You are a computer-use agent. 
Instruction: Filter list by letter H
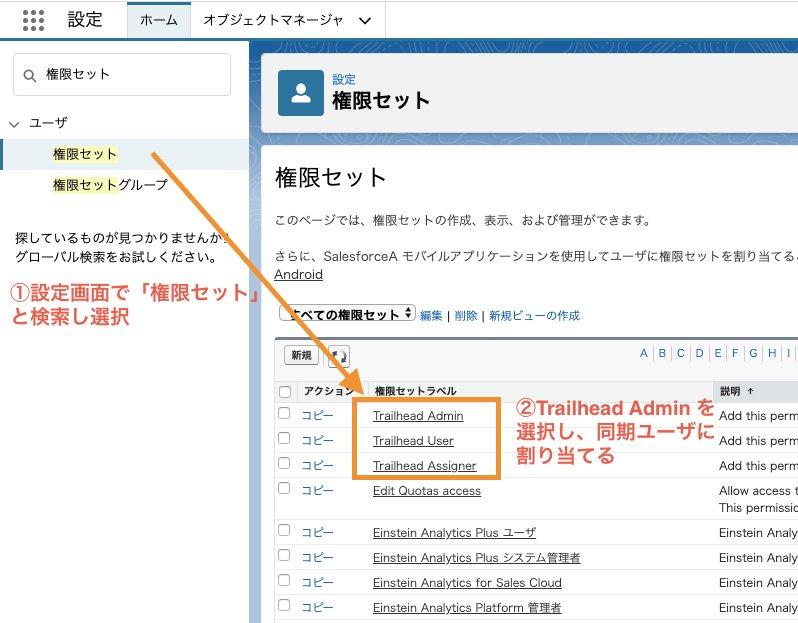[772, 353]
